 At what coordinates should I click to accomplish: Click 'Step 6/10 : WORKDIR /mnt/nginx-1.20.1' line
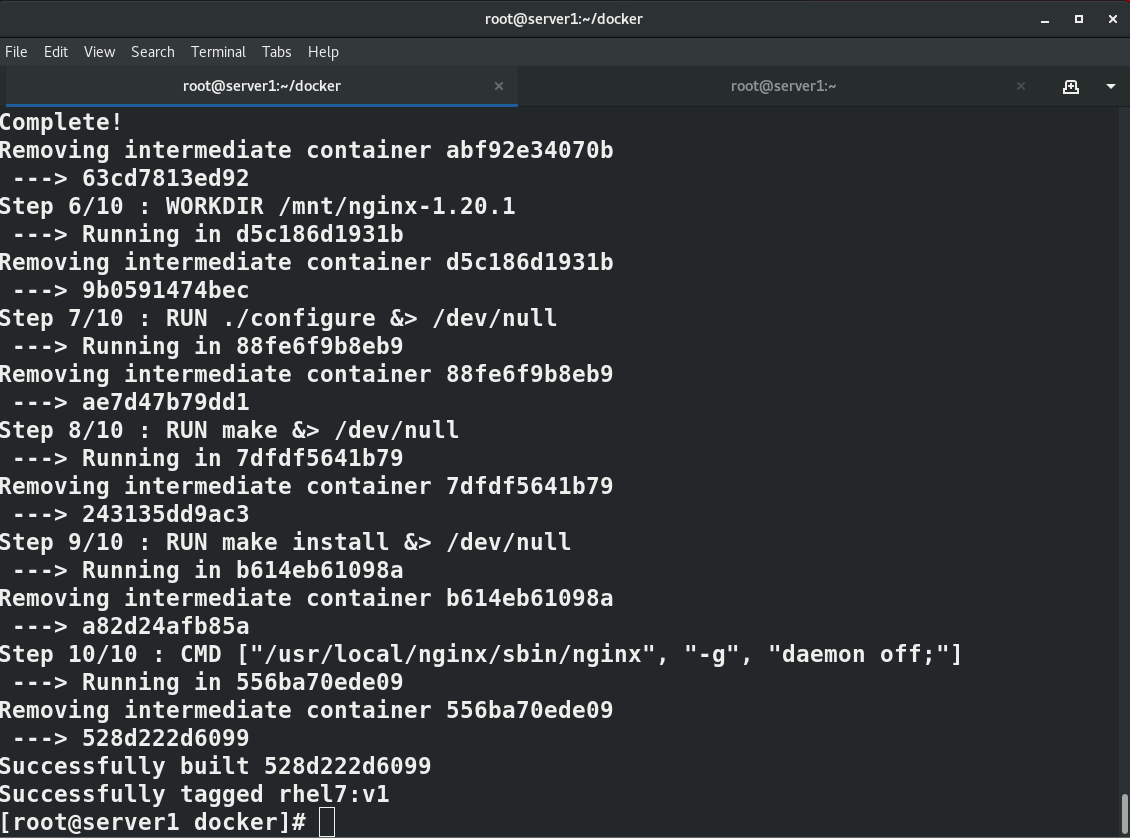click(257, 206)
